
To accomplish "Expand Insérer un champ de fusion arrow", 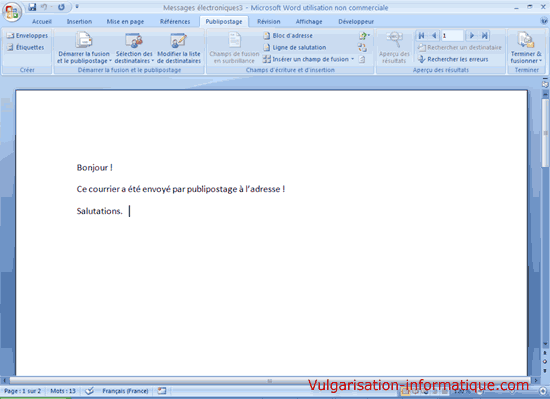I will tap(353, 59).
